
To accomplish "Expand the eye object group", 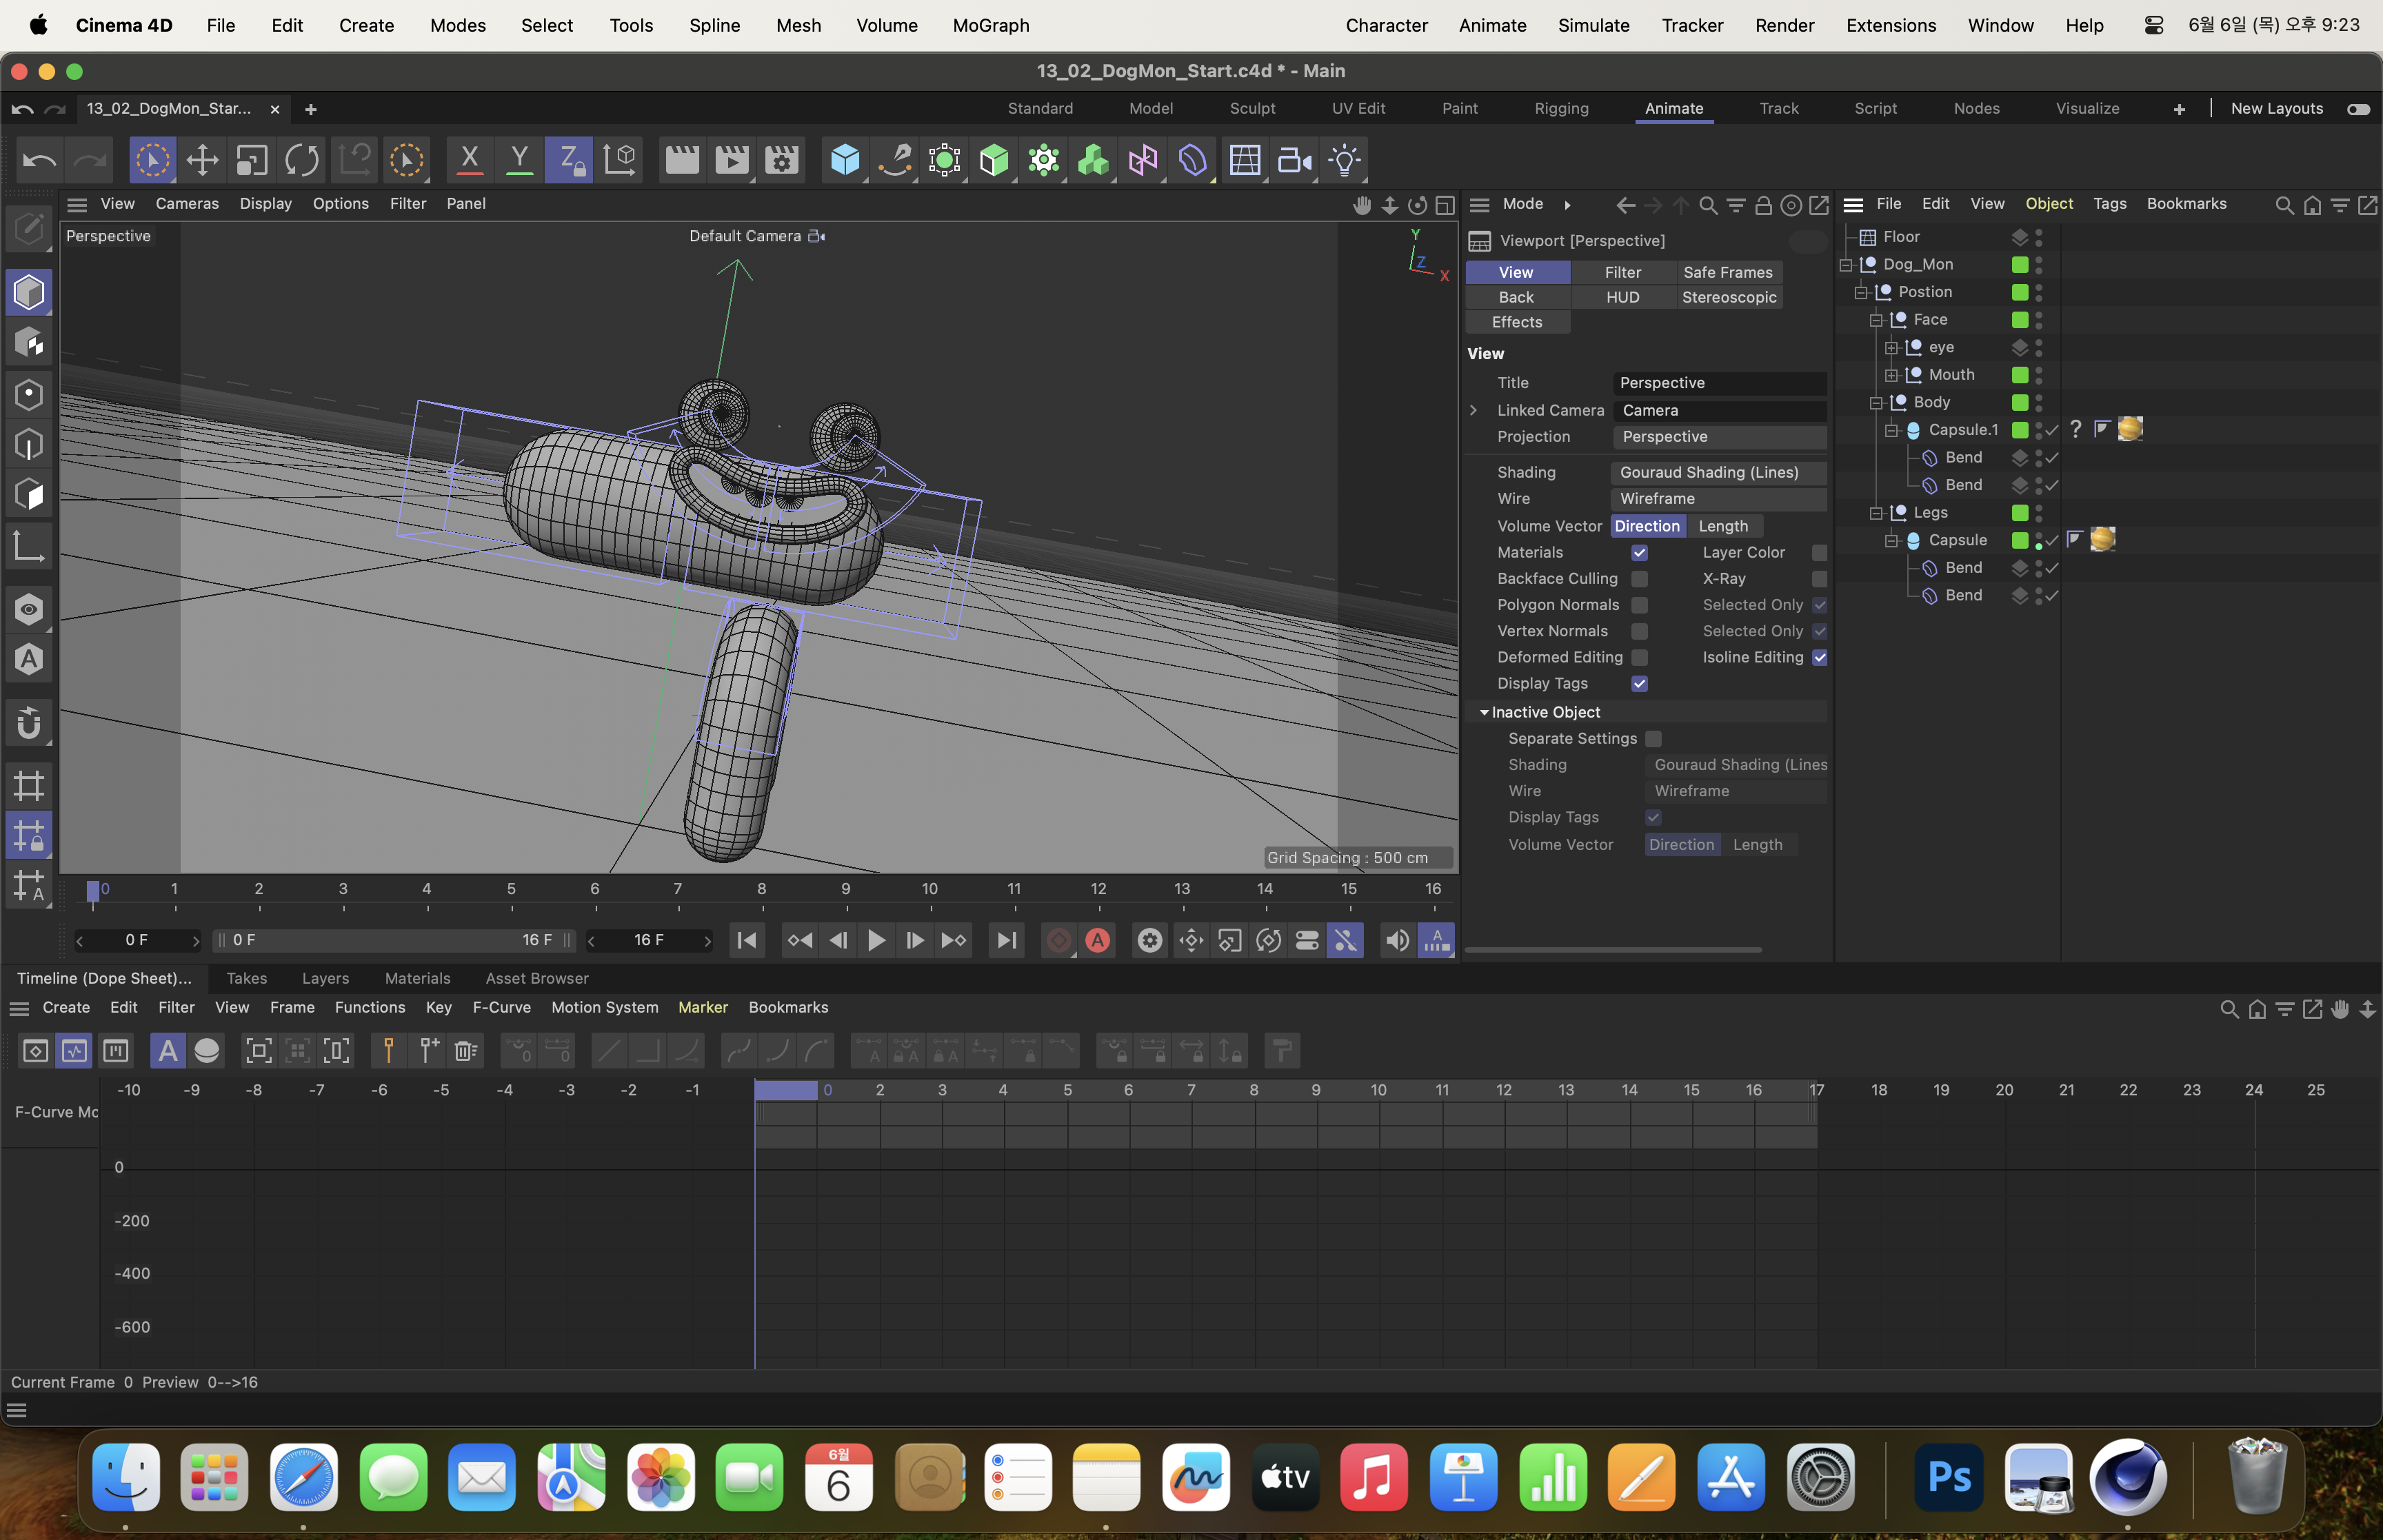I will [x=1891, y=348].
